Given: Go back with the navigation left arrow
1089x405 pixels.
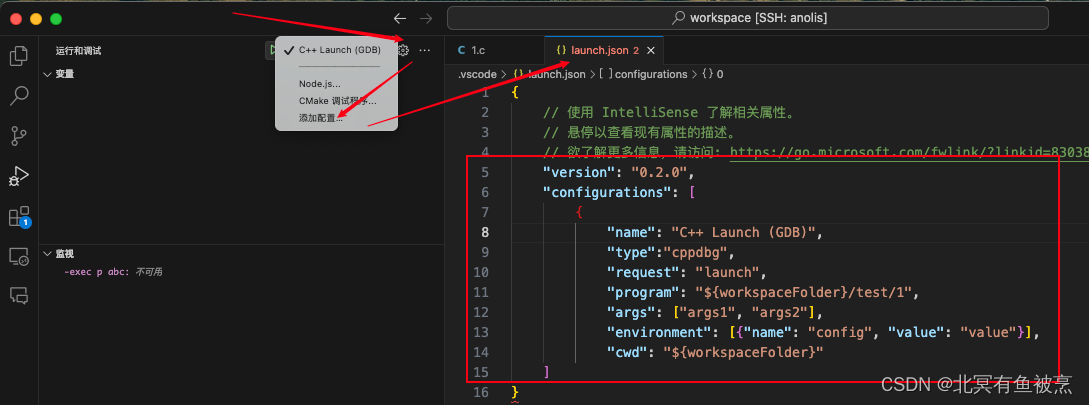Looking at the screenshot, I should pos(399,18).
